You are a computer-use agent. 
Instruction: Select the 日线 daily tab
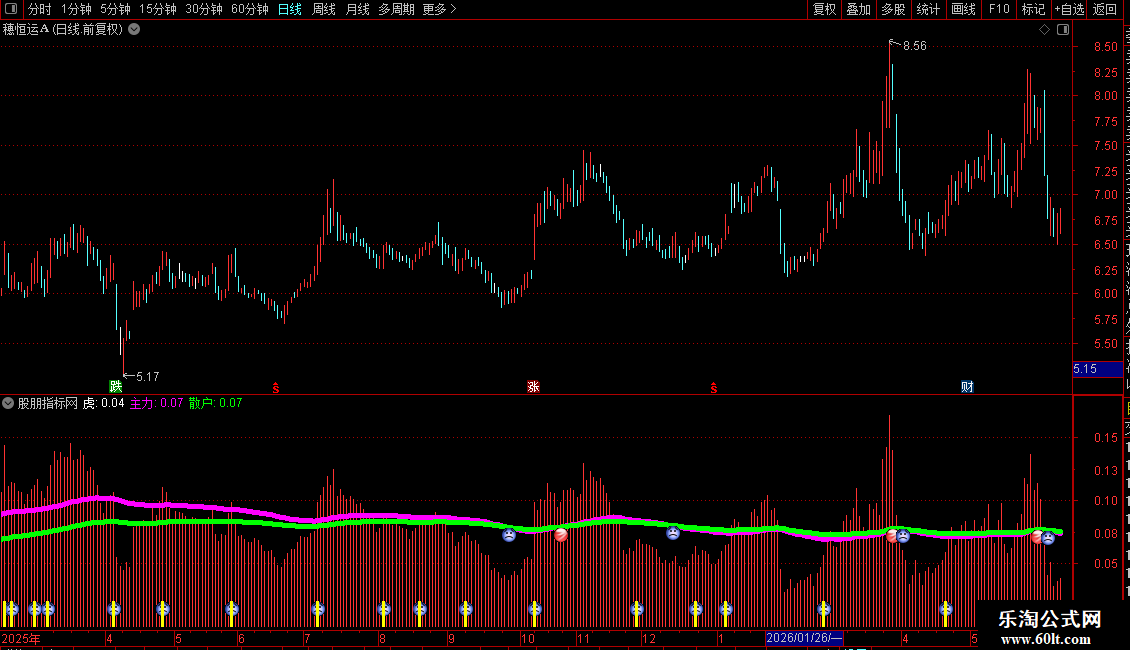(290, 9)
